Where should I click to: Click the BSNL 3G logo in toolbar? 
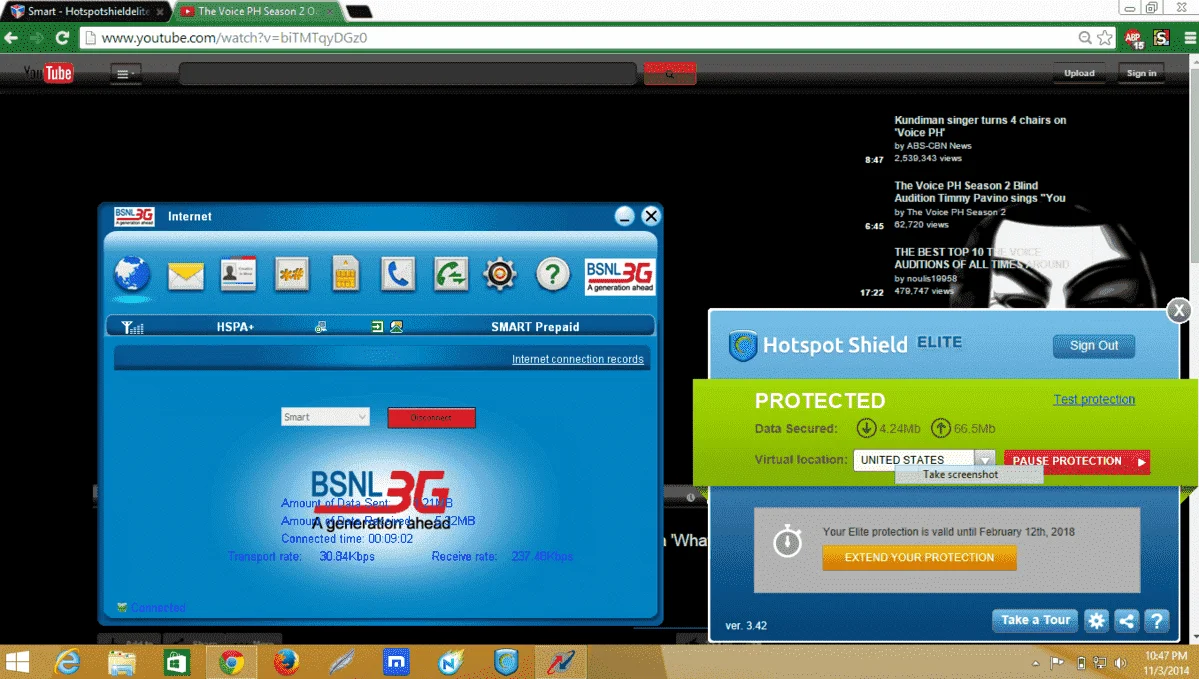(619, 276)
